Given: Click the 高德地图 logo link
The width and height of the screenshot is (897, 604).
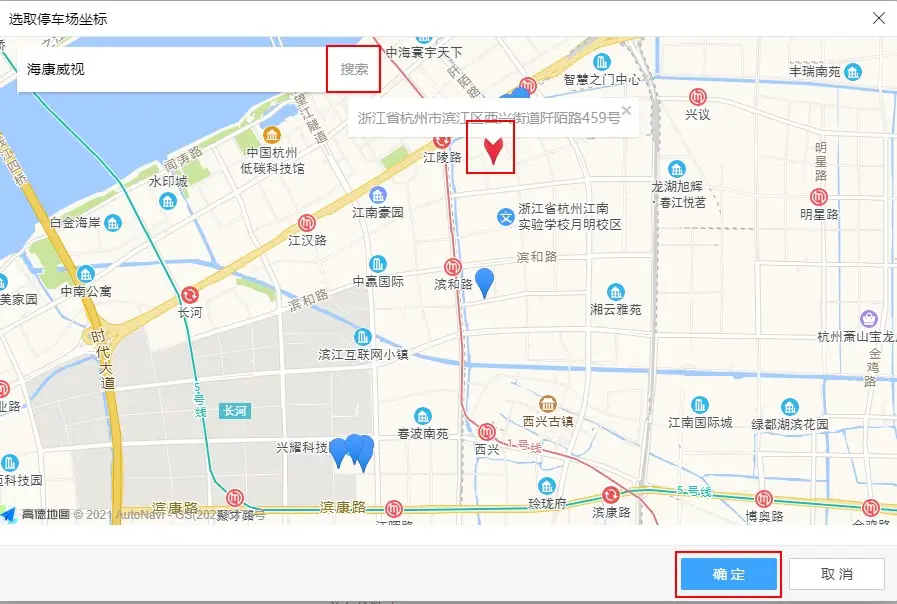Looking at the screenshot, I should coord(38,514).
